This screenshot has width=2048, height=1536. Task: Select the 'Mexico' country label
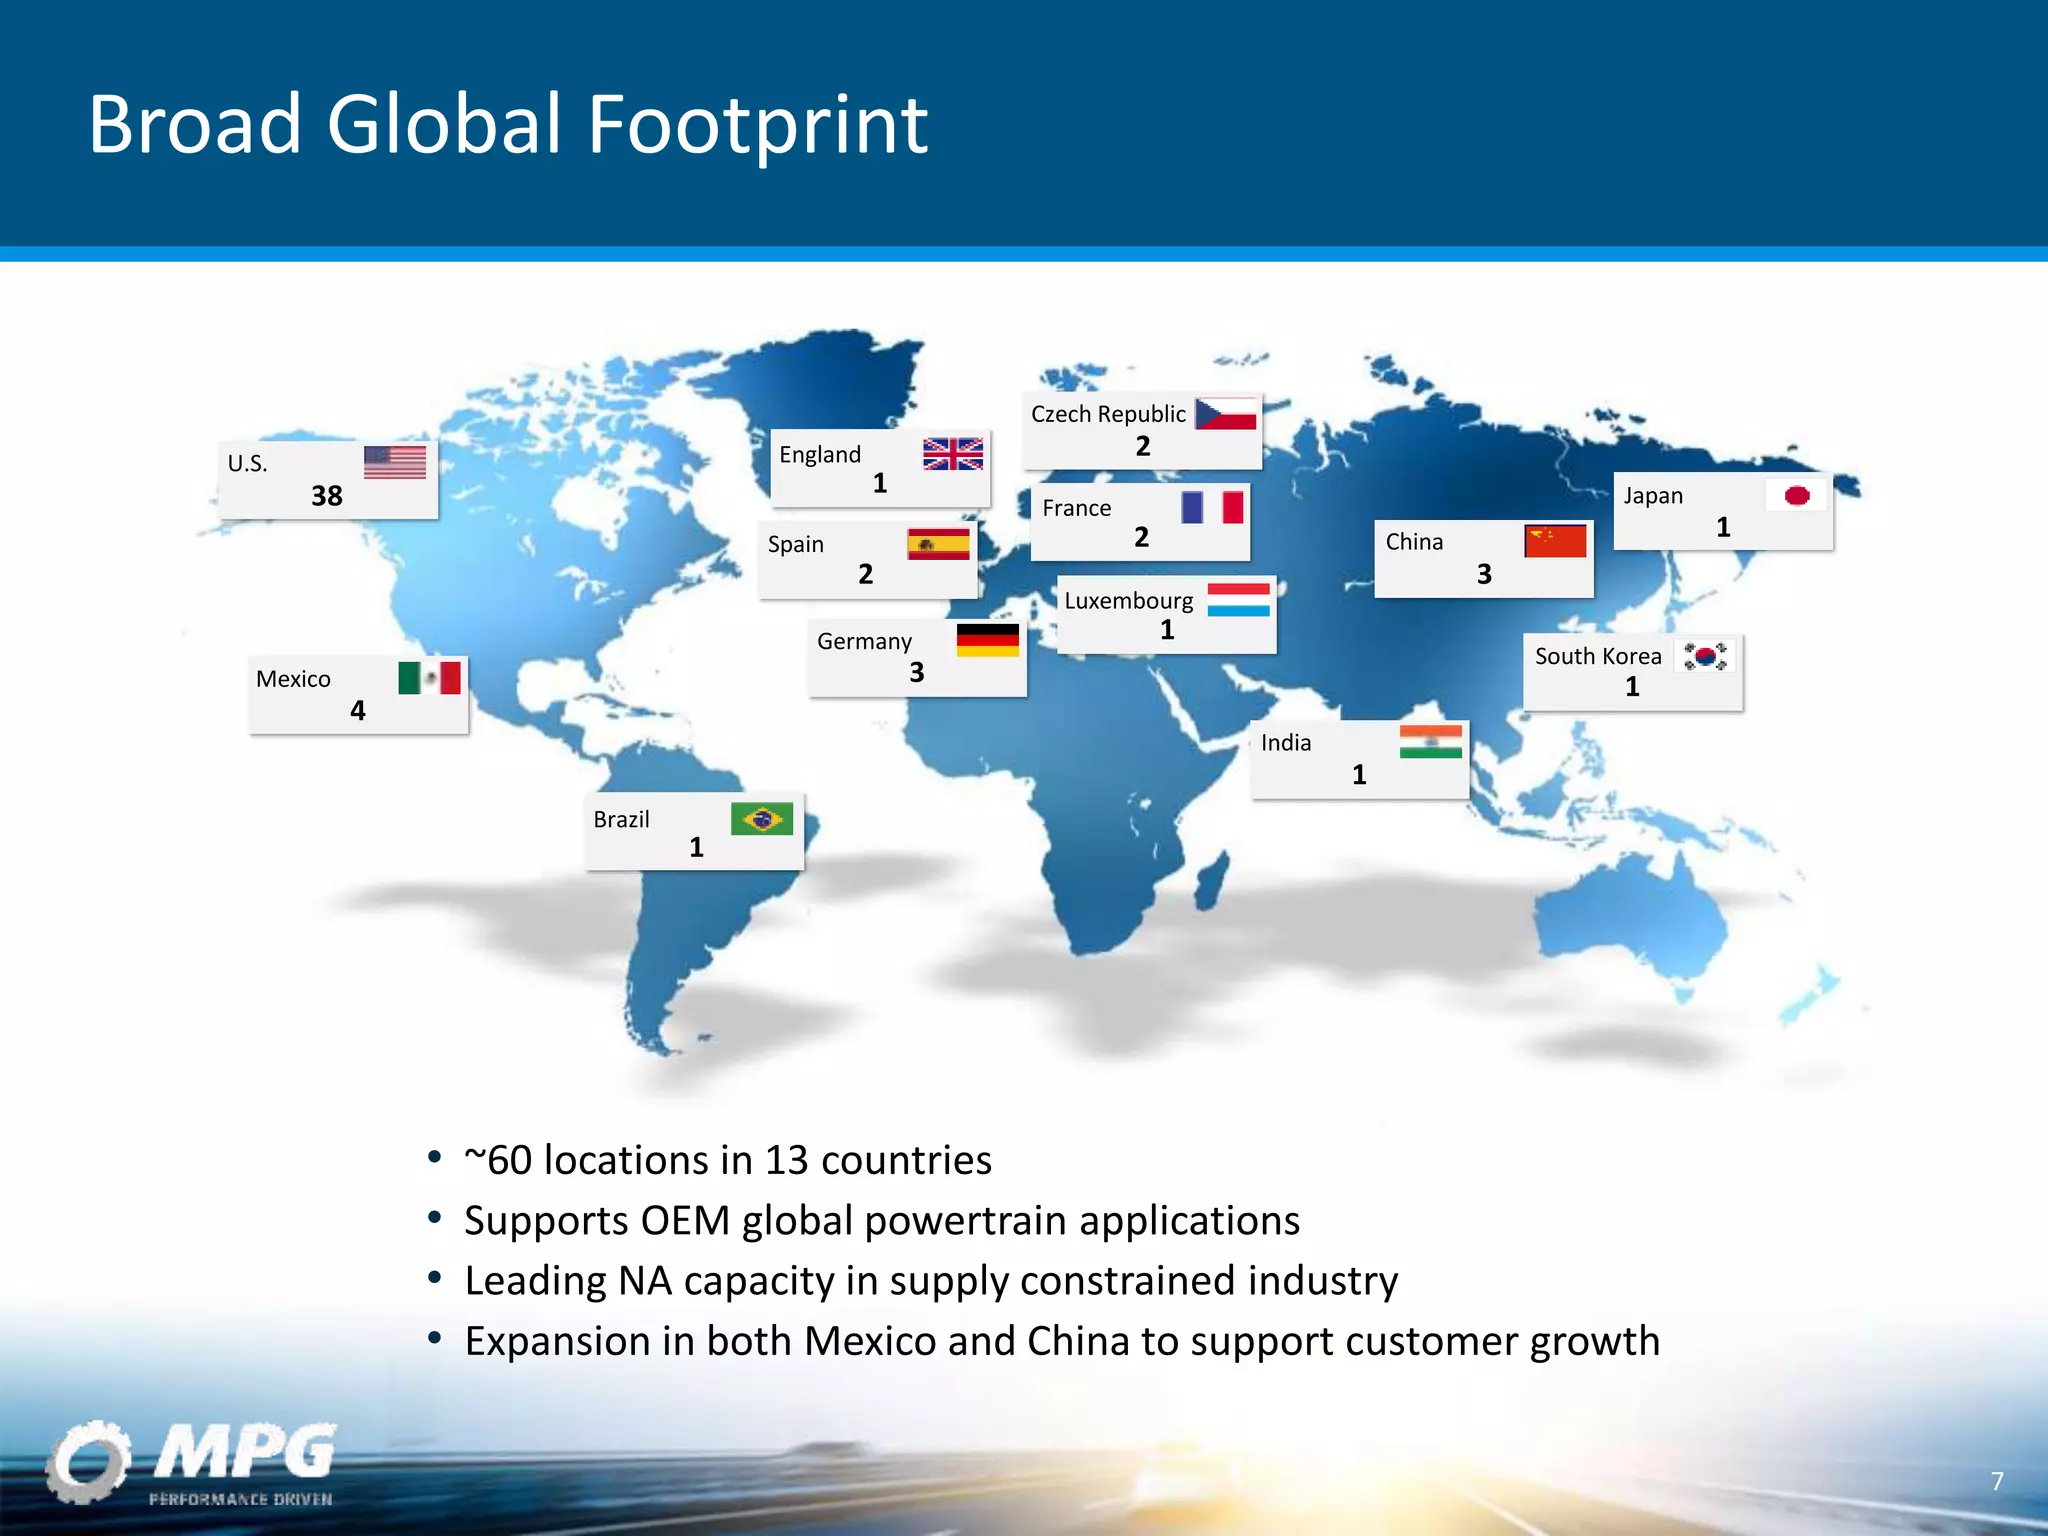[x=293, y=679]
